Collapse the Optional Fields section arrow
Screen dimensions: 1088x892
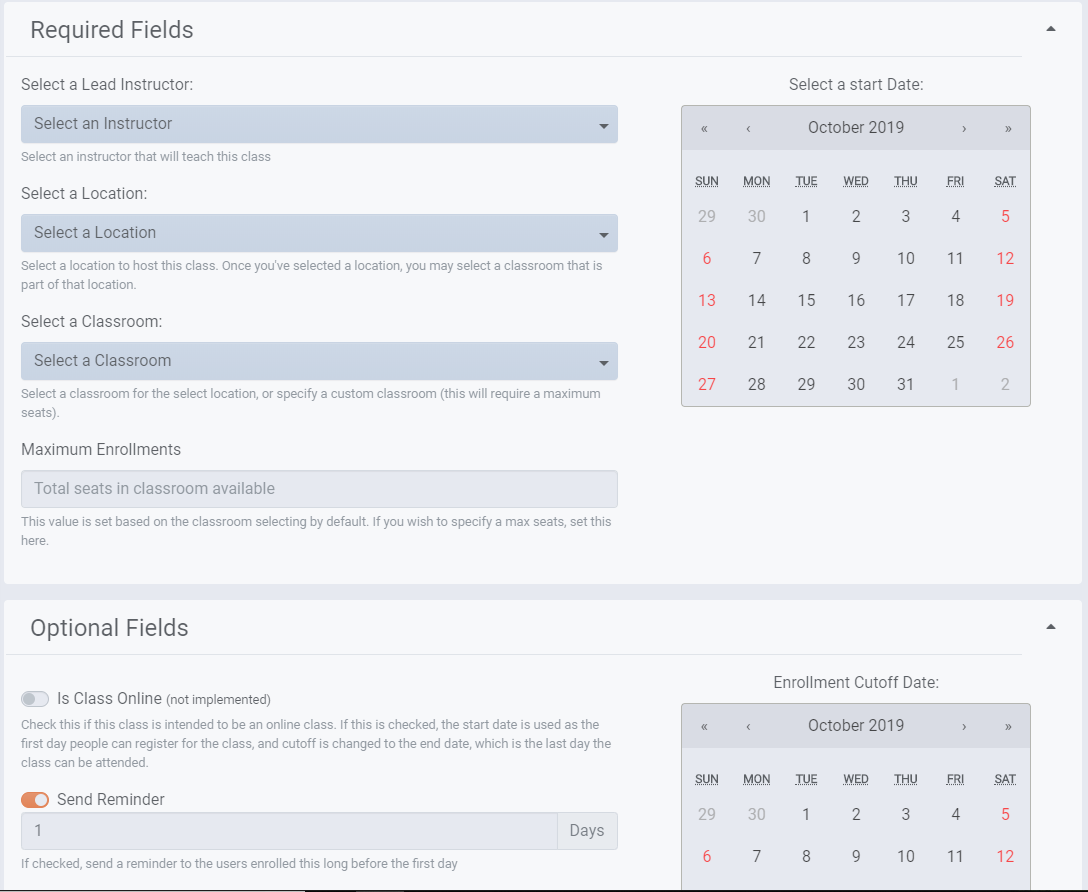1051,627
